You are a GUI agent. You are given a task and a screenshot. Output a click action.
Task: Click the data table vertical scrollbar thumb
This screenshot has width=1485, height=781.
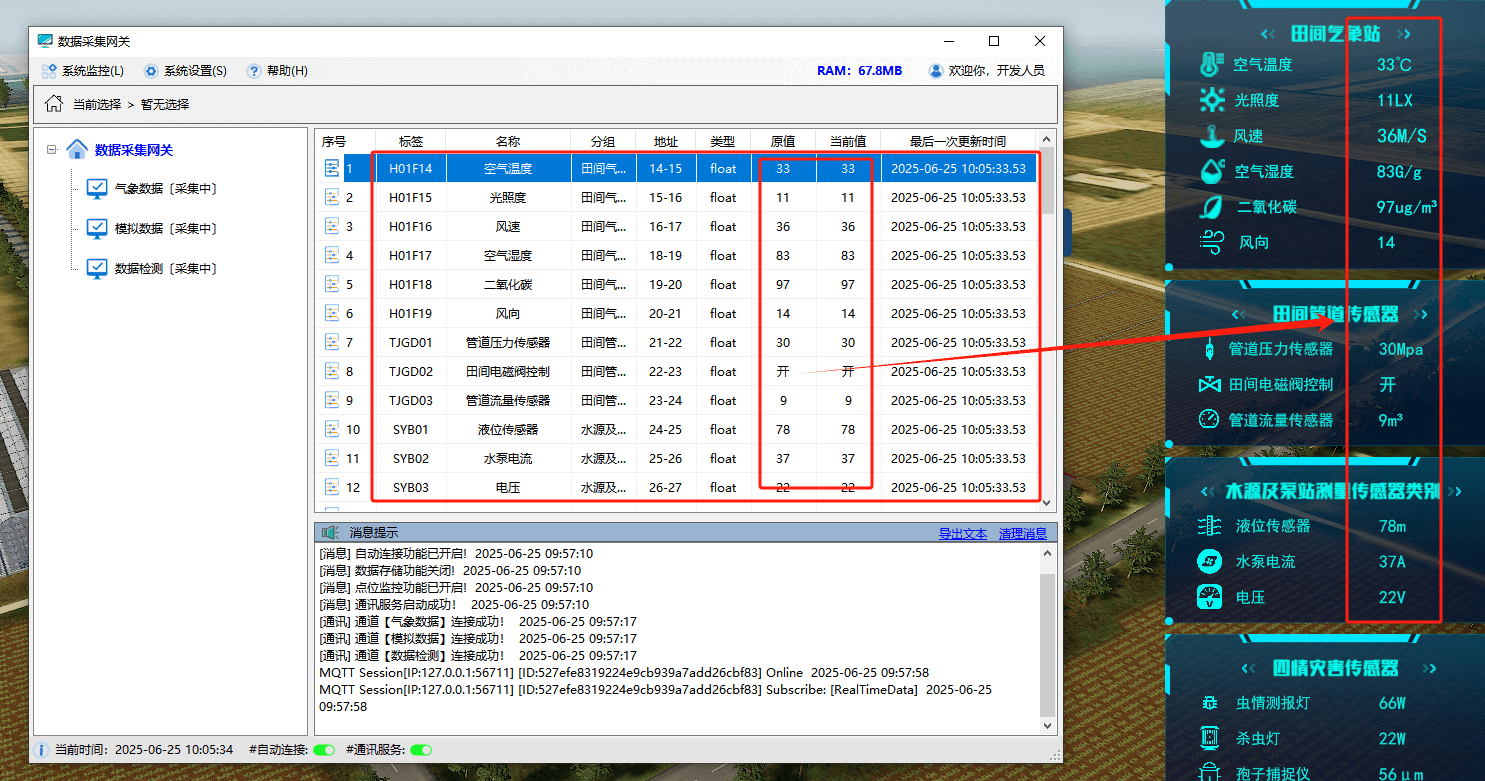pos(1047,182)
